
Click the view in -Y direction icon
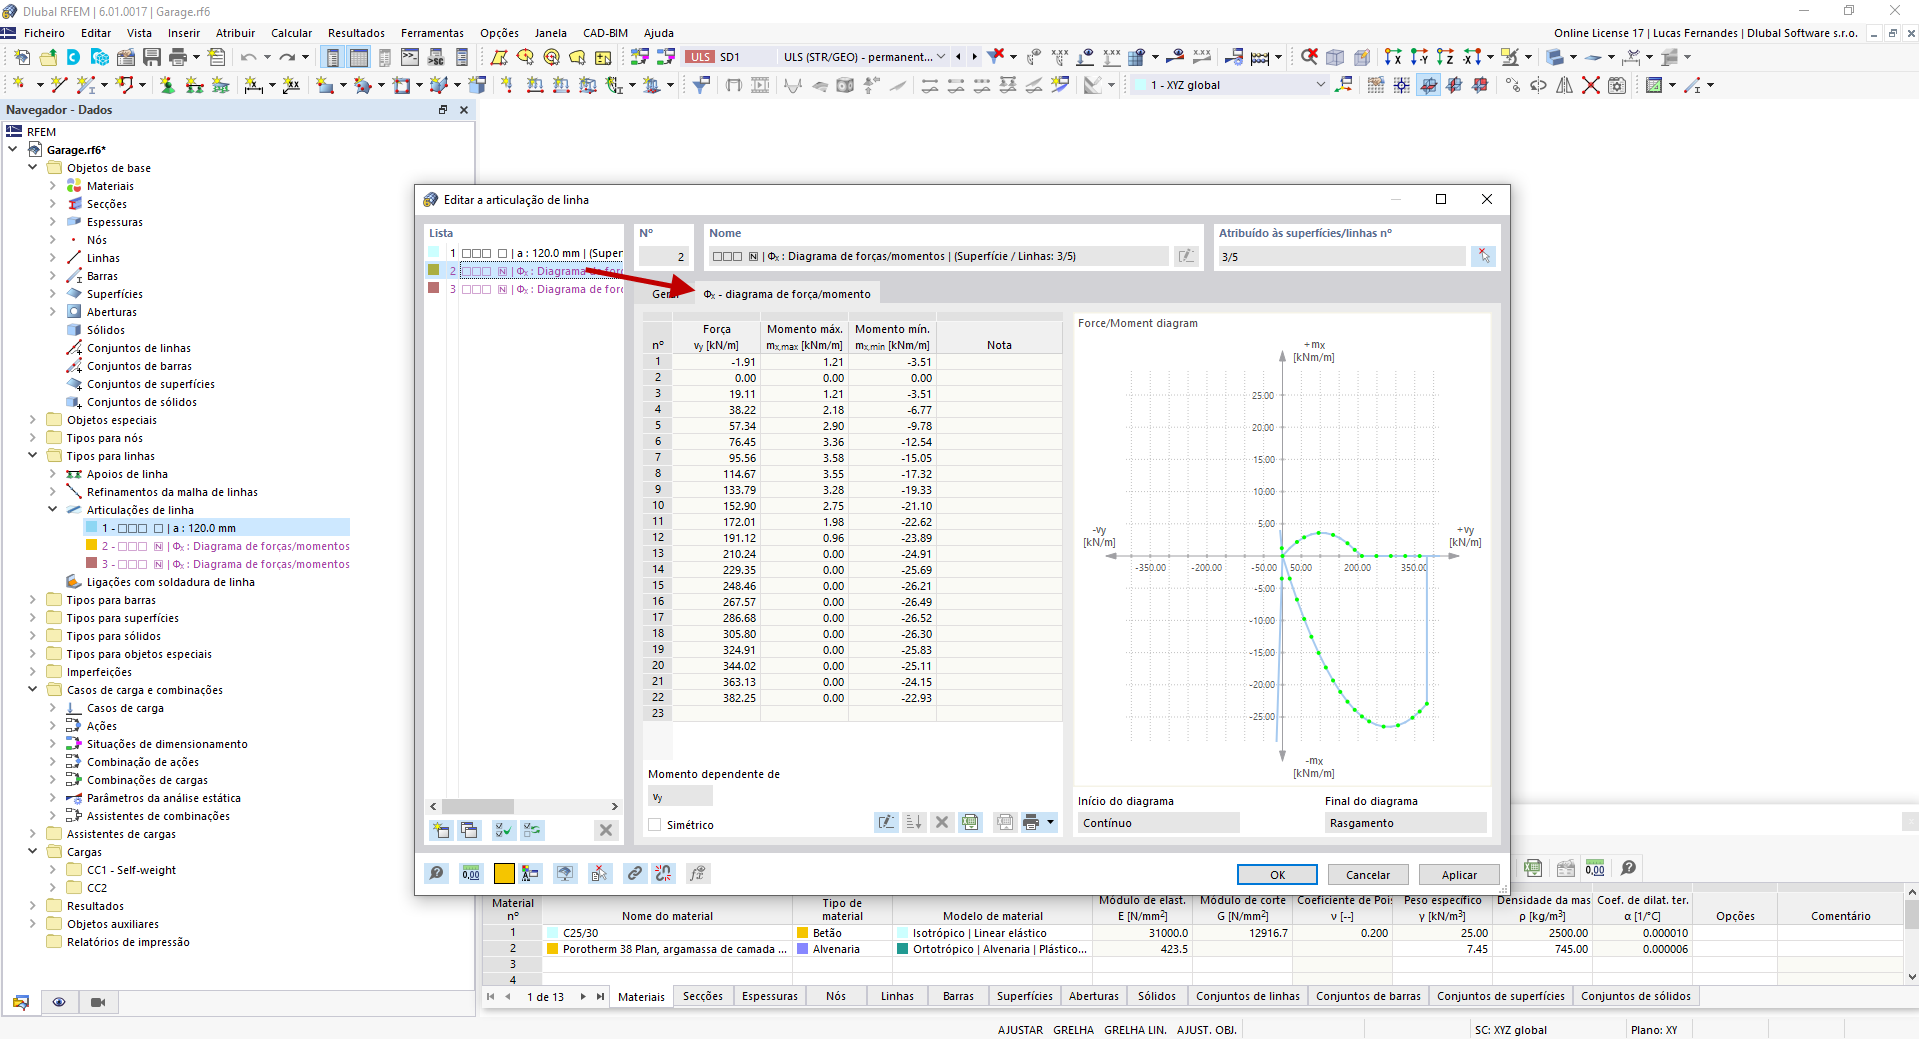click(1419, 57)
